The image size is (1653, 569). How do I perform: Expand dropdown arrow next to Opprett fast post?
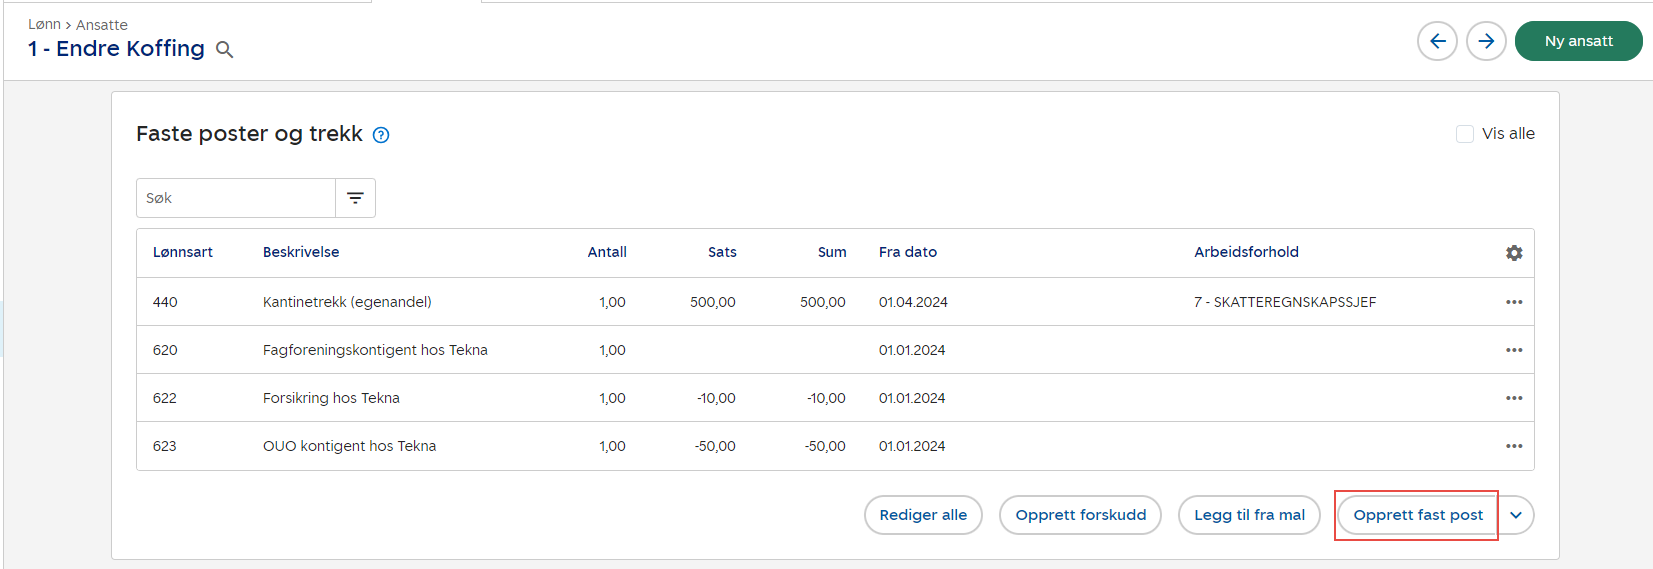1516,515
